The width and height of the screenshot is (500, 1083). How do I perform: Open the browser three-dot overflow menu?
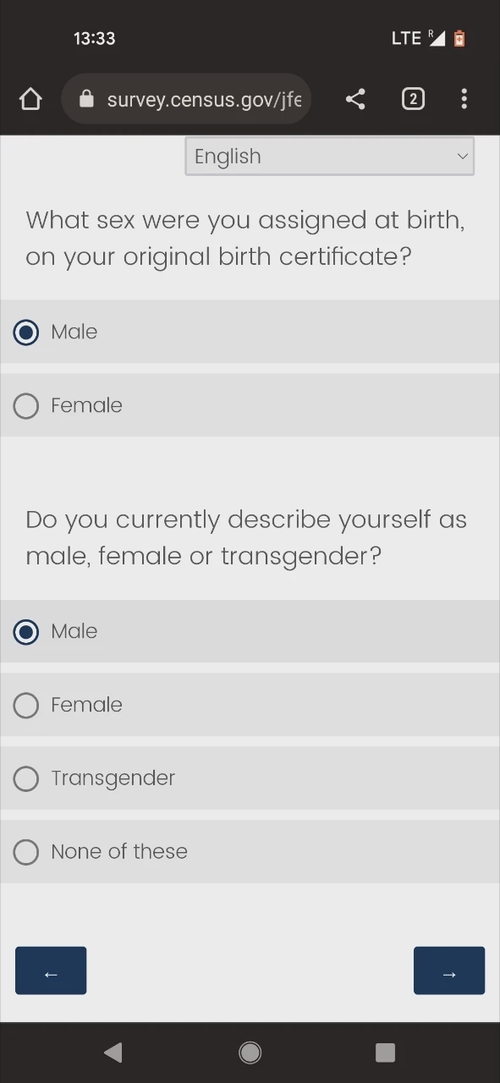tap(464, 99)
